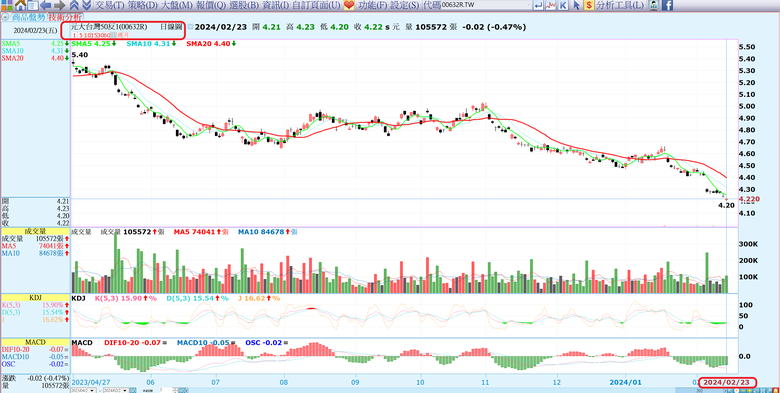780x393 pixels.
Task: Open the red line trend chart icon
Action: click(551, 5)
